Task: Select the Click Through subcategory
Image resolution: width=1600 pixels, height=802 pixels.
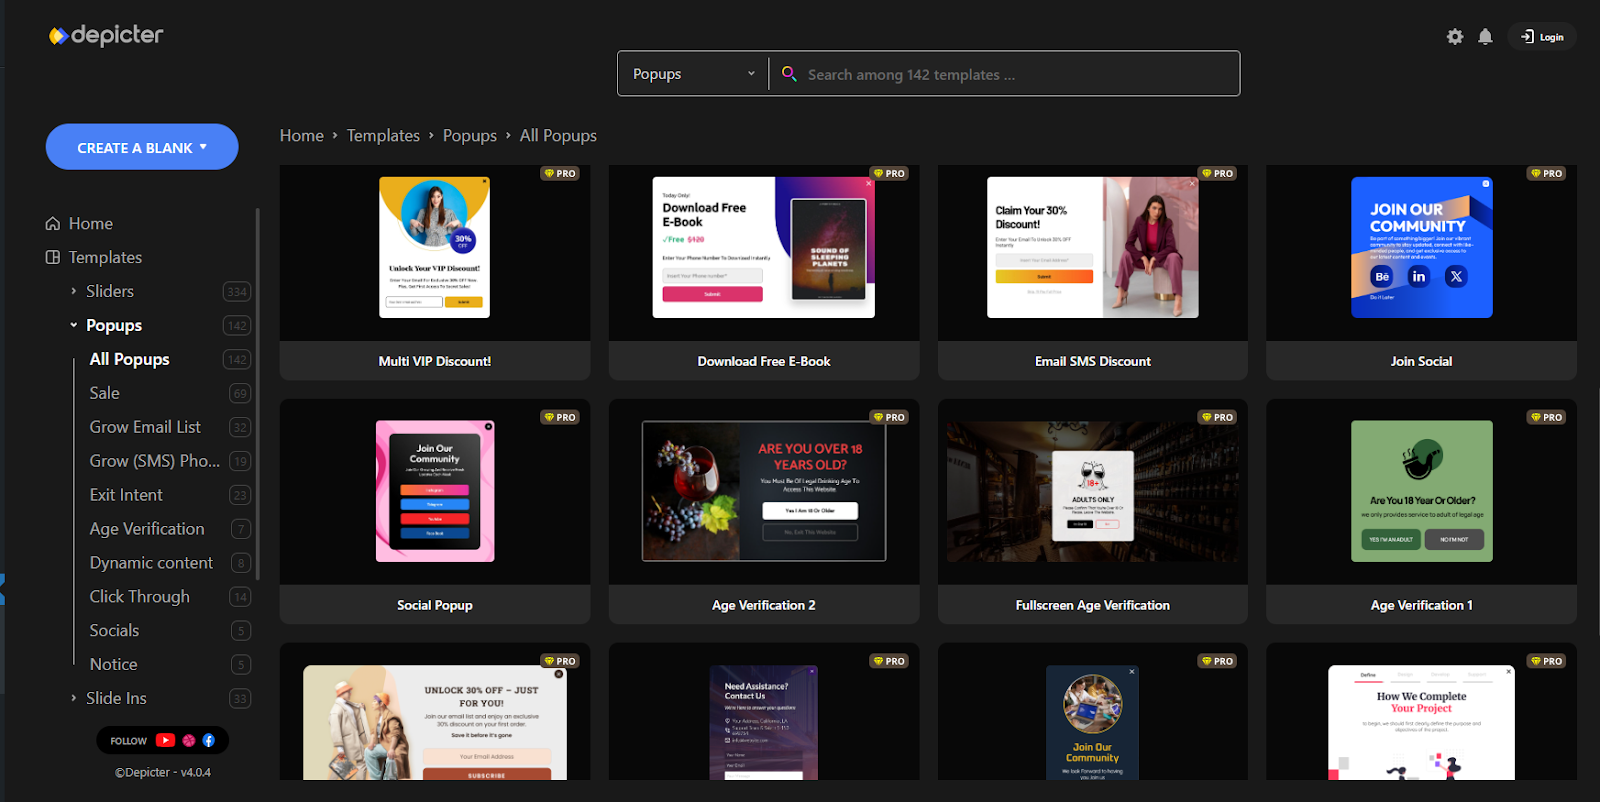Action: (x=139, y=597)
